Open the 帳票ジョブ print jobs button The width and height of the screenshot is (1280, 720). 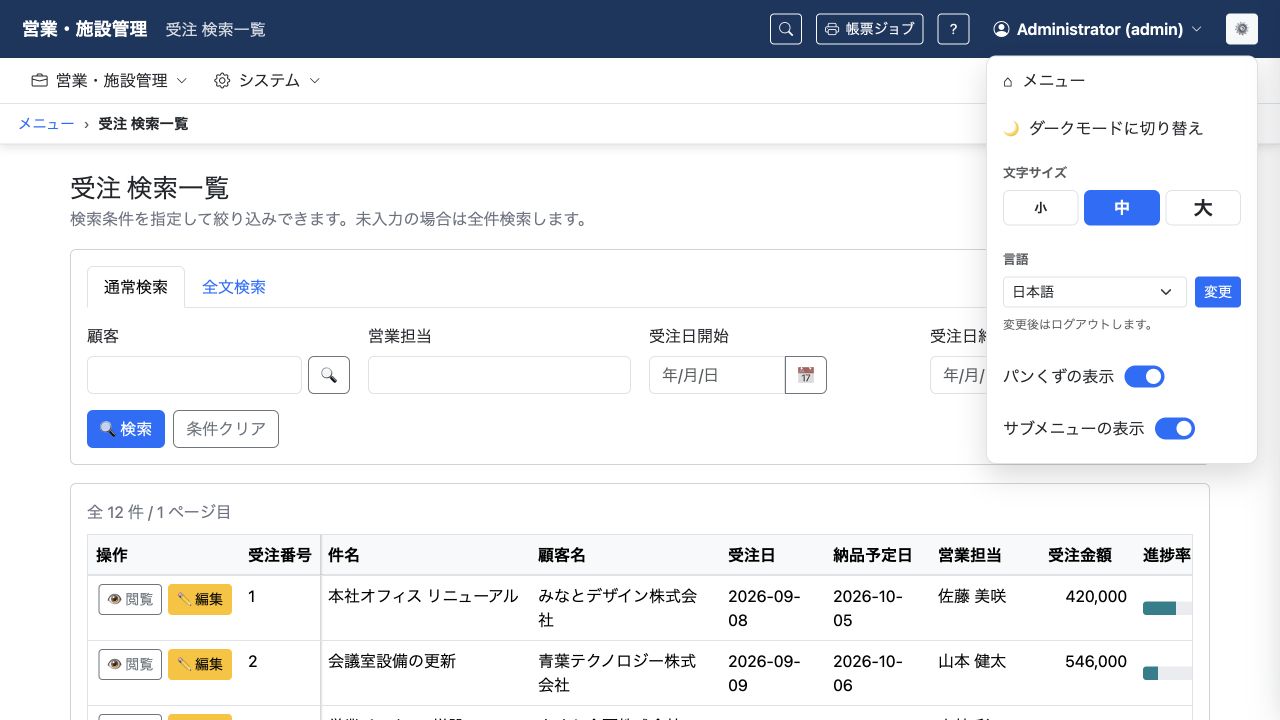[x=869, y=29]
